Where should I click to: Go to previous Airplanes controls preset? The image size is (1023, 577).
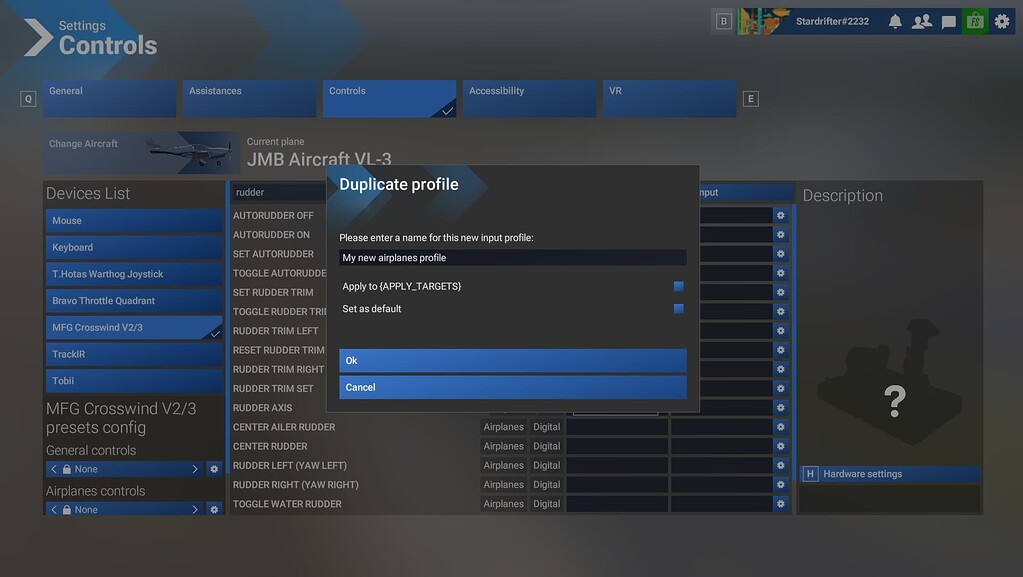coord(53,509)
